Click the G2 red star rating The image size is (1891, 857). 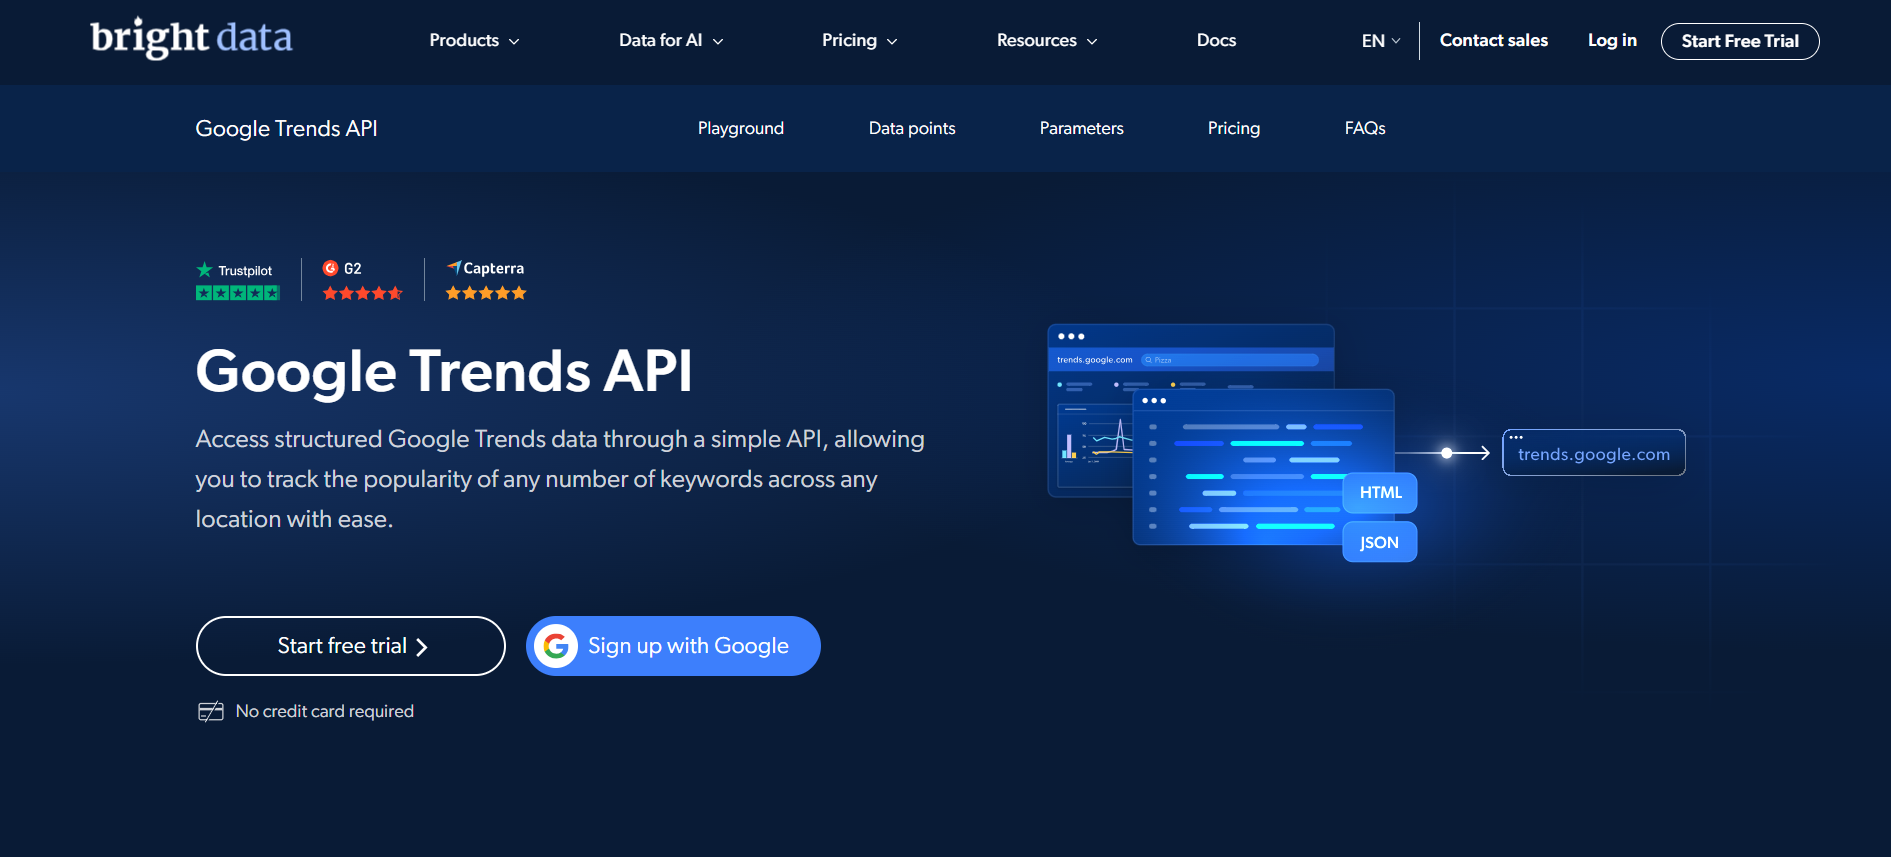coord(363,293)
